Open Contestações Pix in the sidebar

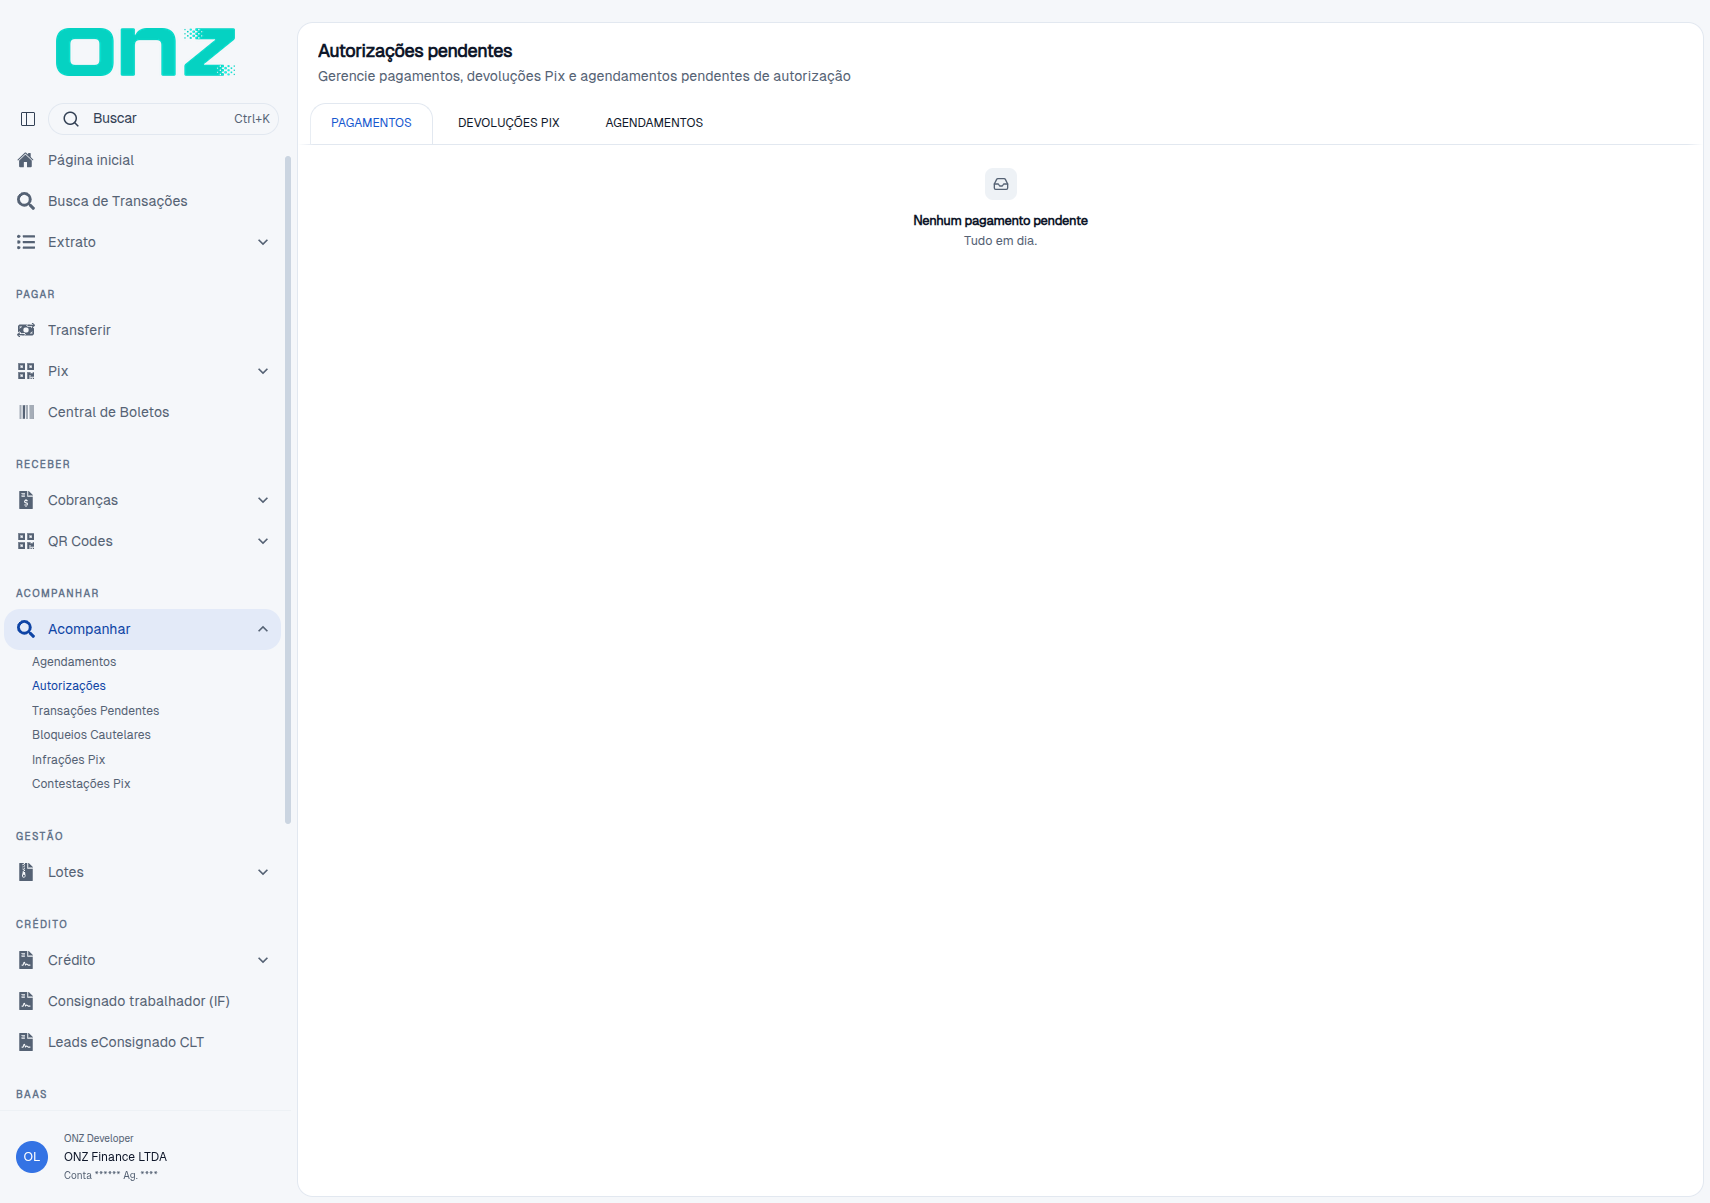point(81,784)
